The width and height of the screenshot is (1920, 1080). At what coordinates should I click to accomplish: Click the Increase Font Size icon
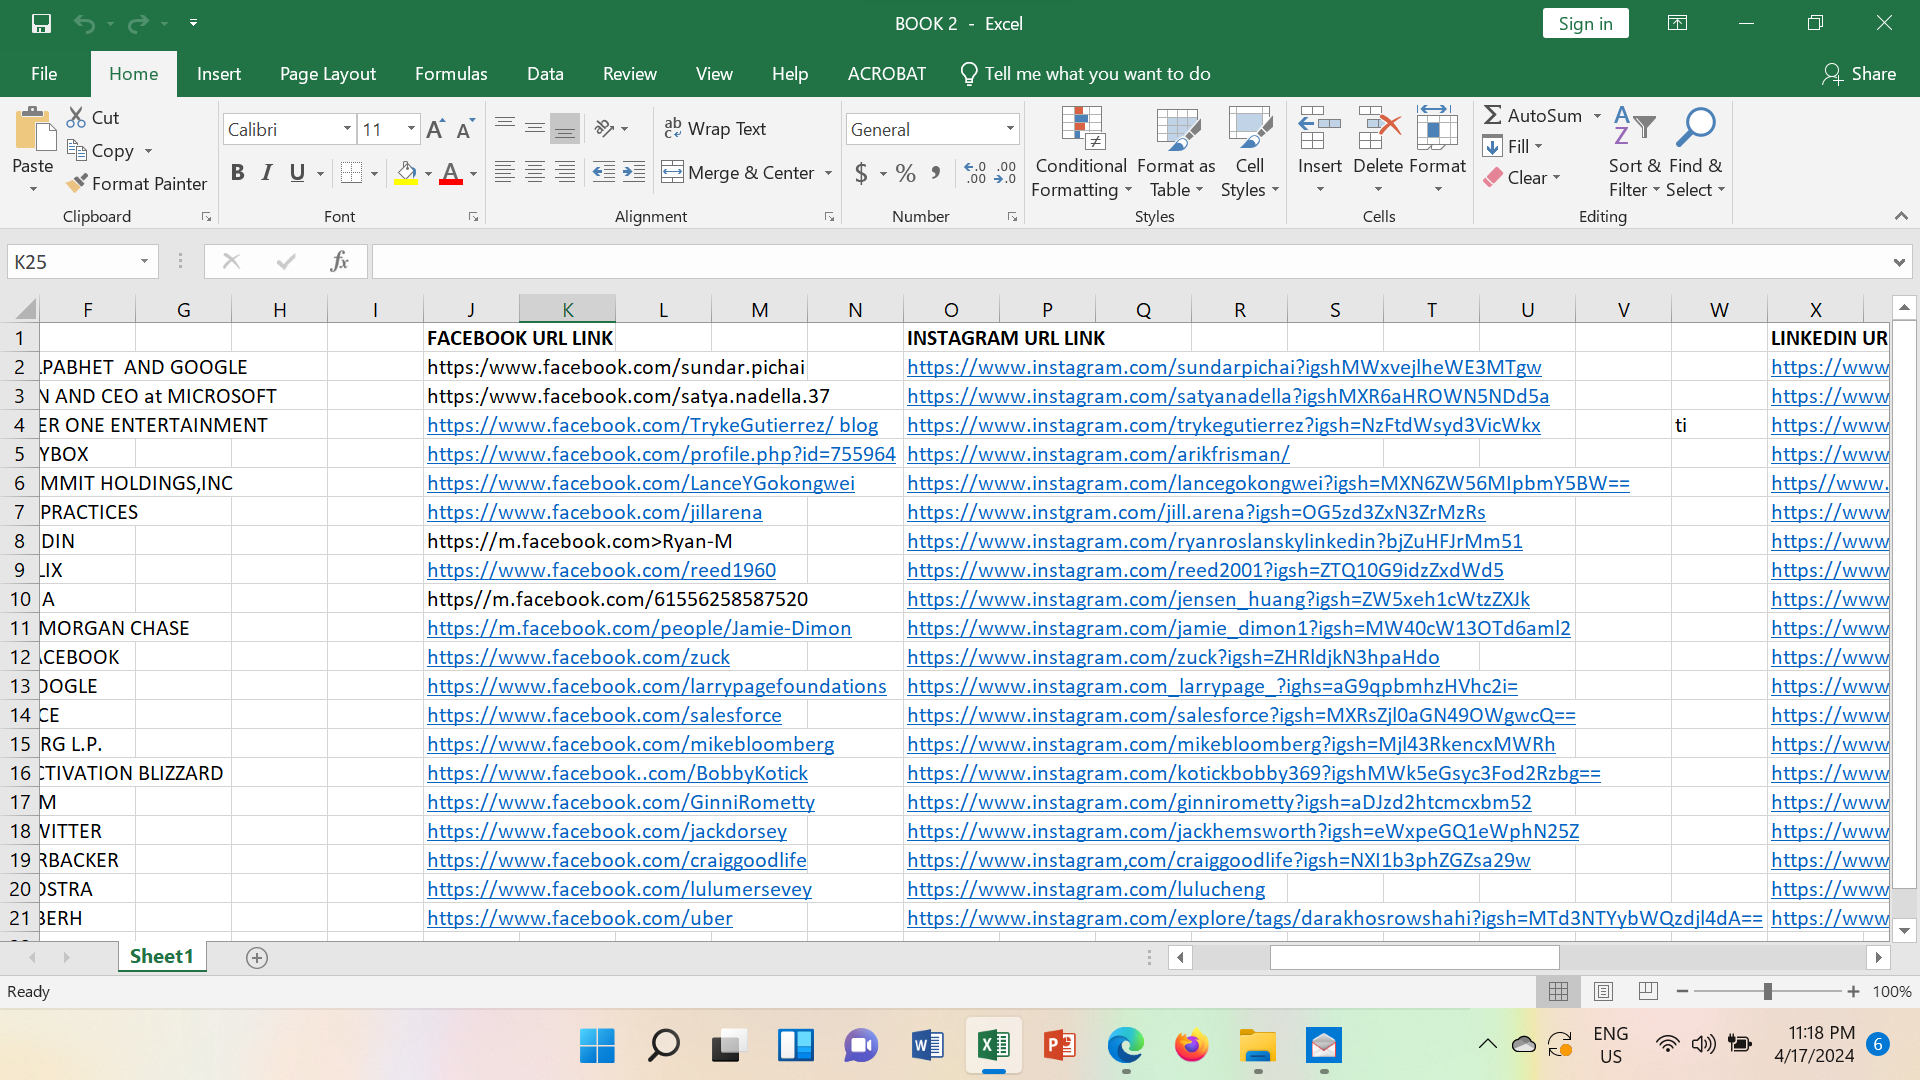click(435, 129)
